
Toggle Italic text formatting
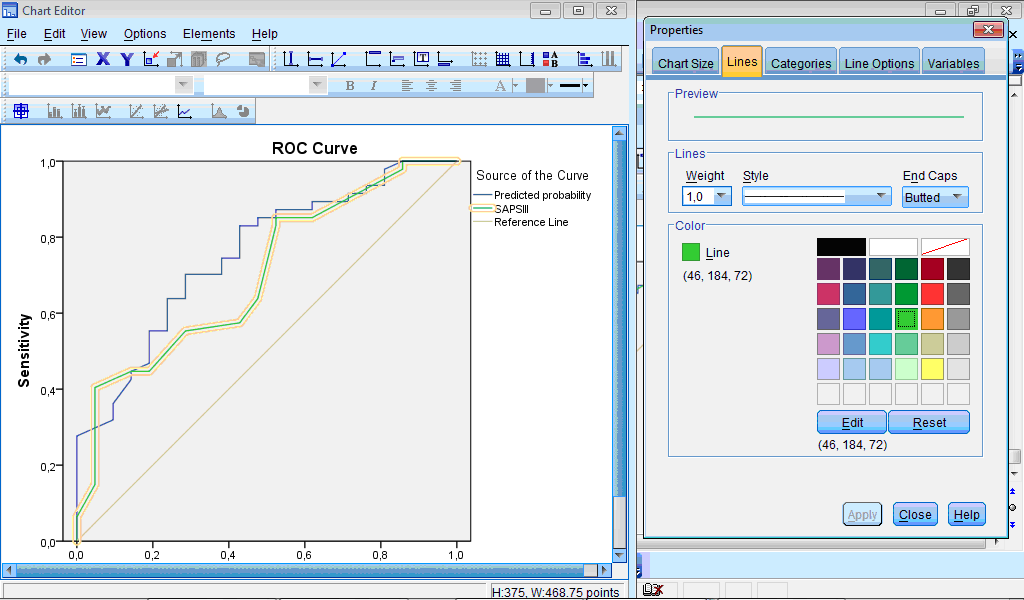click(x=374, y=86)
